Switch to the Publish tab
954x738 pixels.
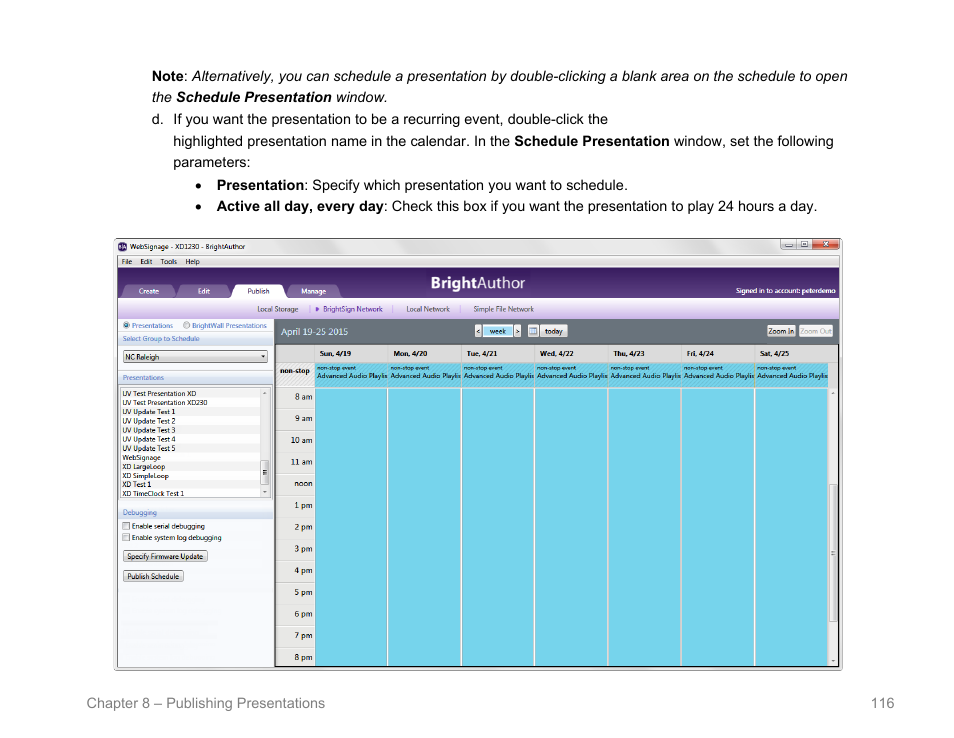tap(258, 291)
